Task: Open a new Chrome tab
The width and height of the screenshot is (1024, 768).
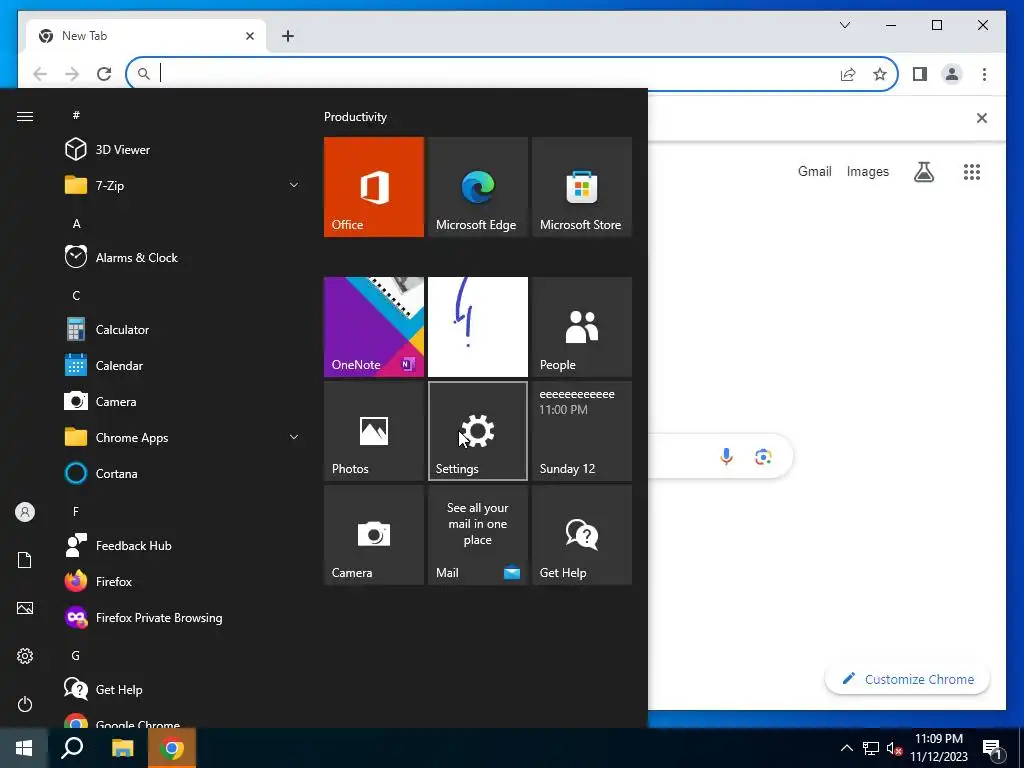Action: (x=288, y=36)
